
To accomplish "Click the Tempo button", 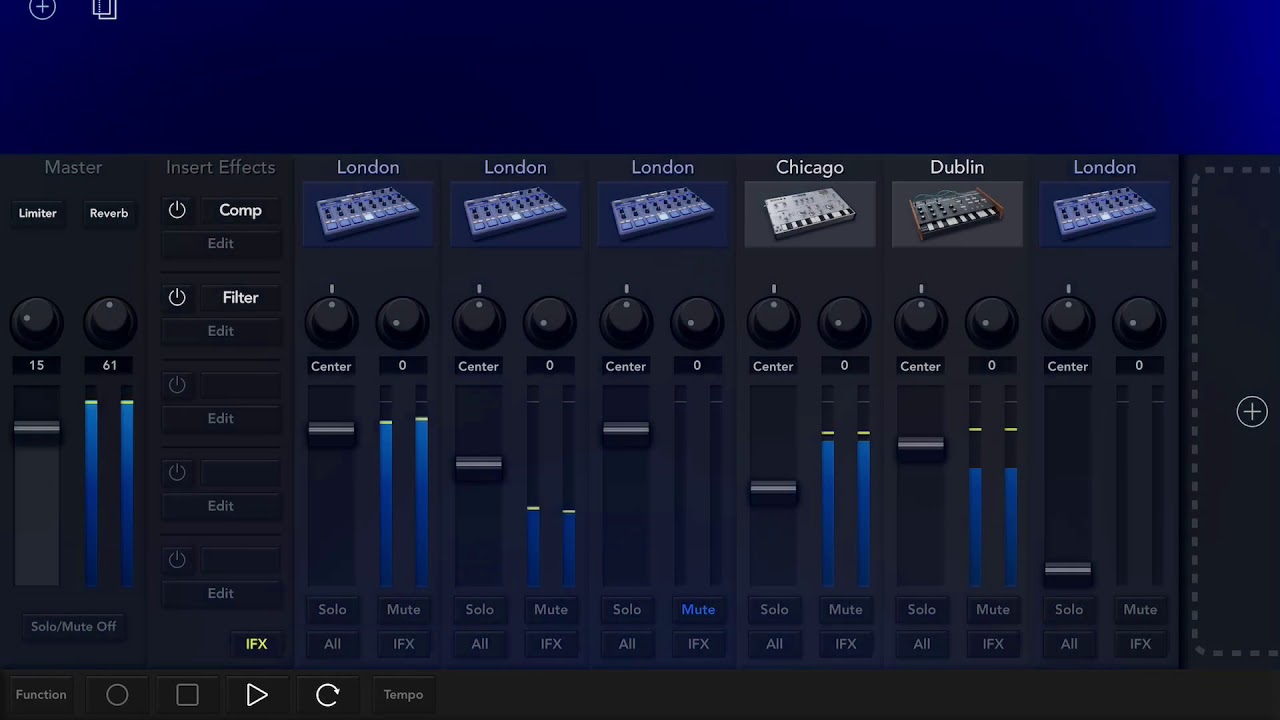I will coord(403,694).
